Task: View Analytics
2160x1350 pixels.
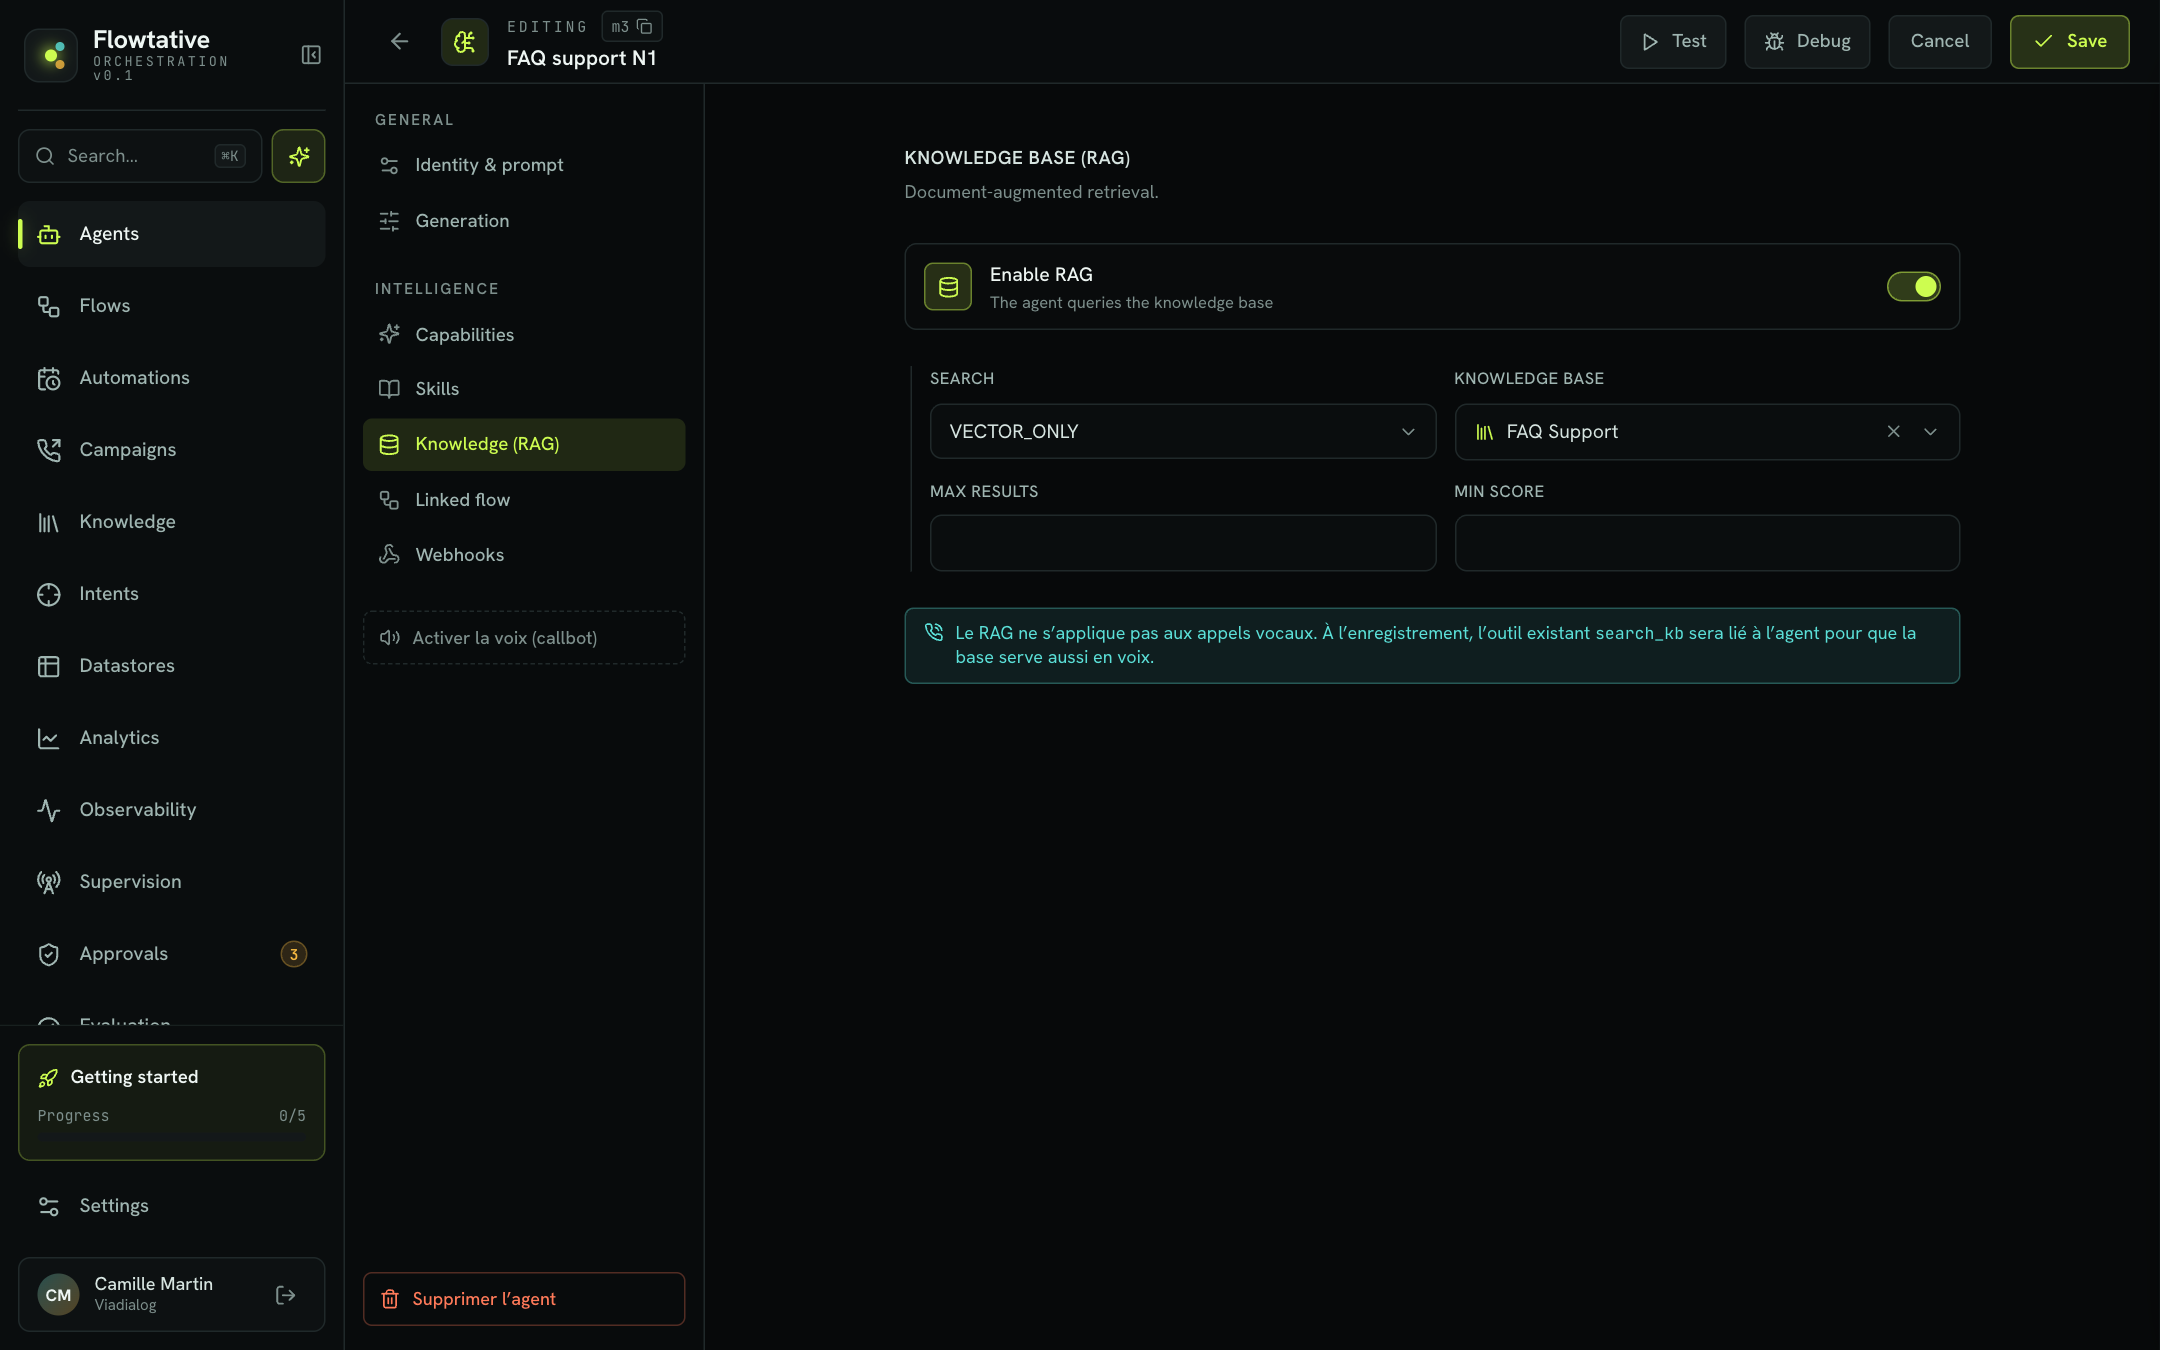Action: (172, 738)
